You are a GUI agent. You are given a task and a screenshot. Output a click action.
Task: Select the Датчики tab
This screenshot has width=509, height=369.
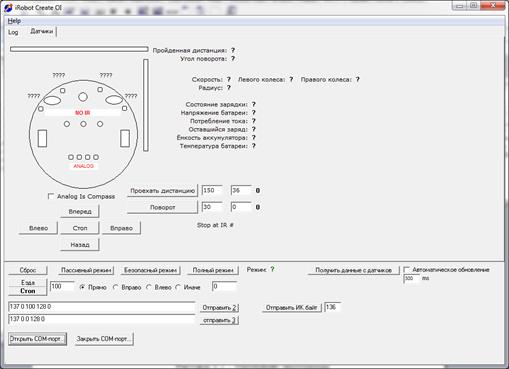[x=42, y=31]
